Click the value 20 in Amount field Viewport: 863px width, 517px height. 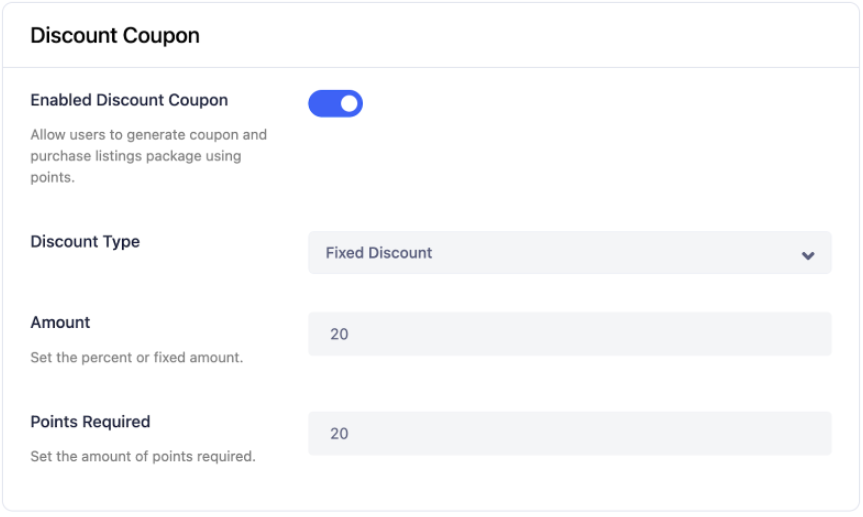[x=339, y=334]
